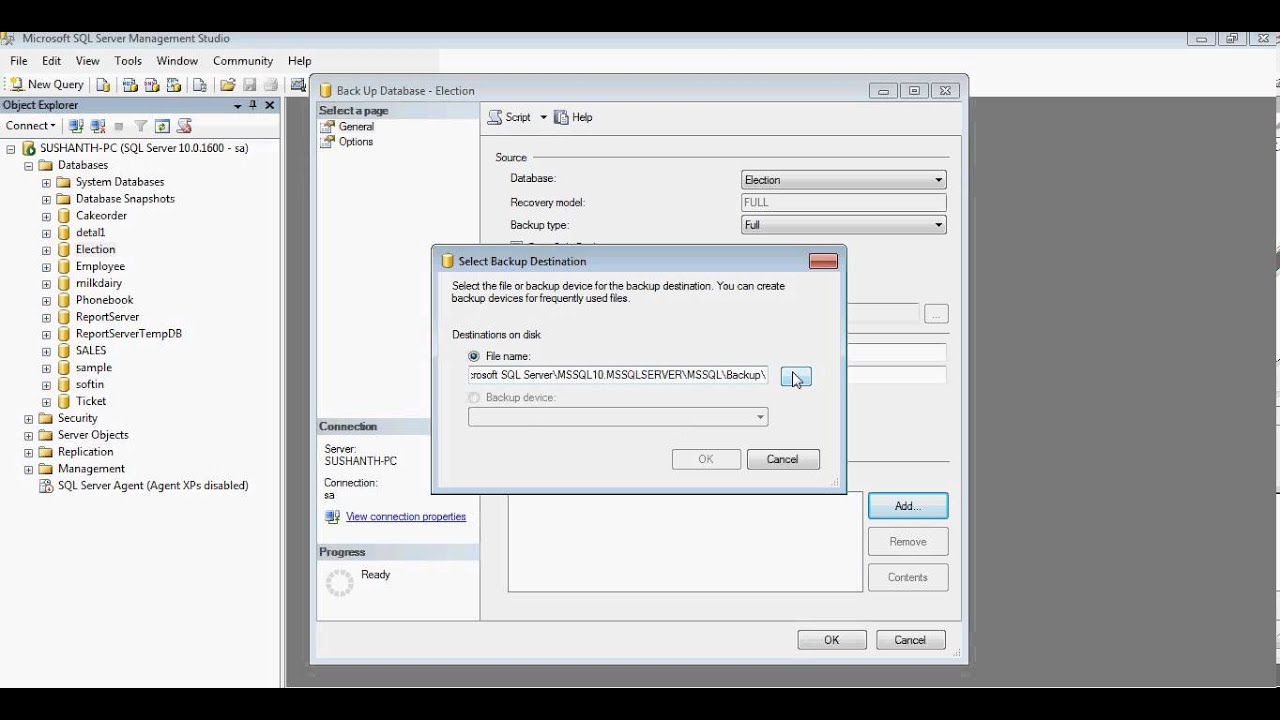Image resolution: width=1280 pixels, height=720 pixels.
Task: Click the Analysis Services DMX Query icon
Action: pyautogui.click(x=152, y=85)
